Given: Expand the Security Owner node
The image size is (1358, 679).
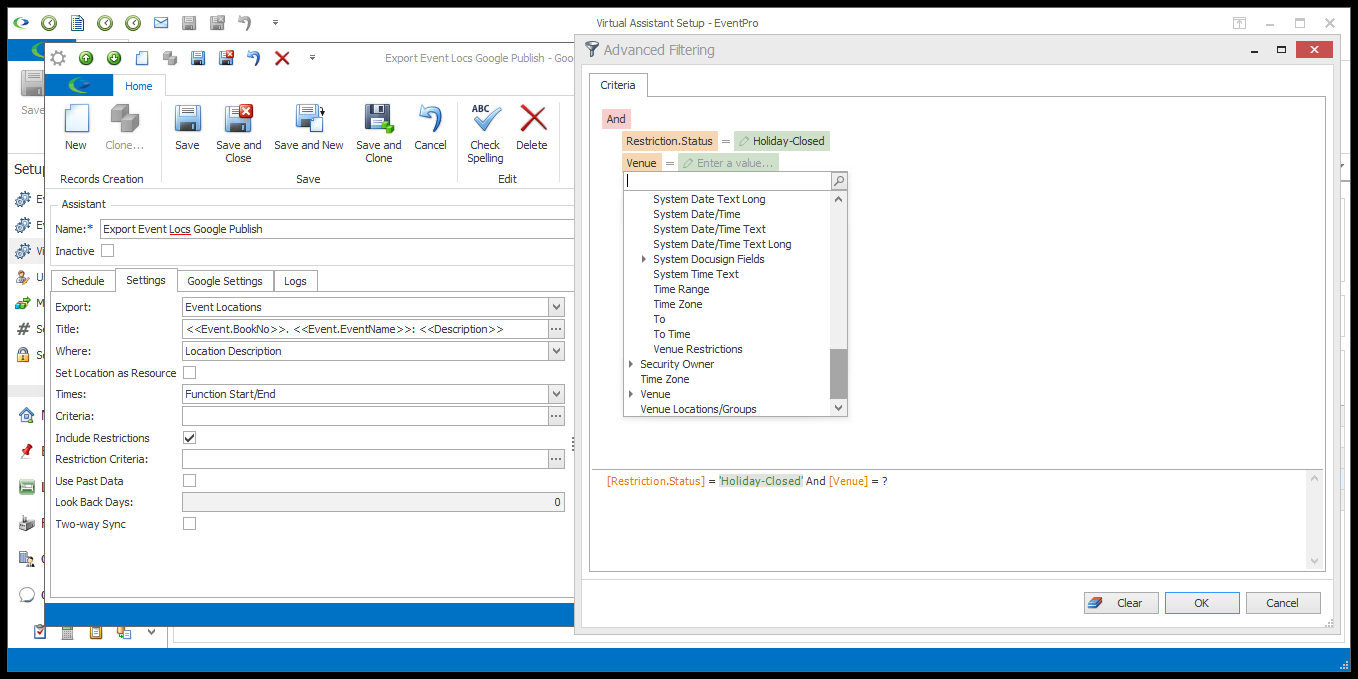Looking at the screenshot, I should (x=631, y=364).
